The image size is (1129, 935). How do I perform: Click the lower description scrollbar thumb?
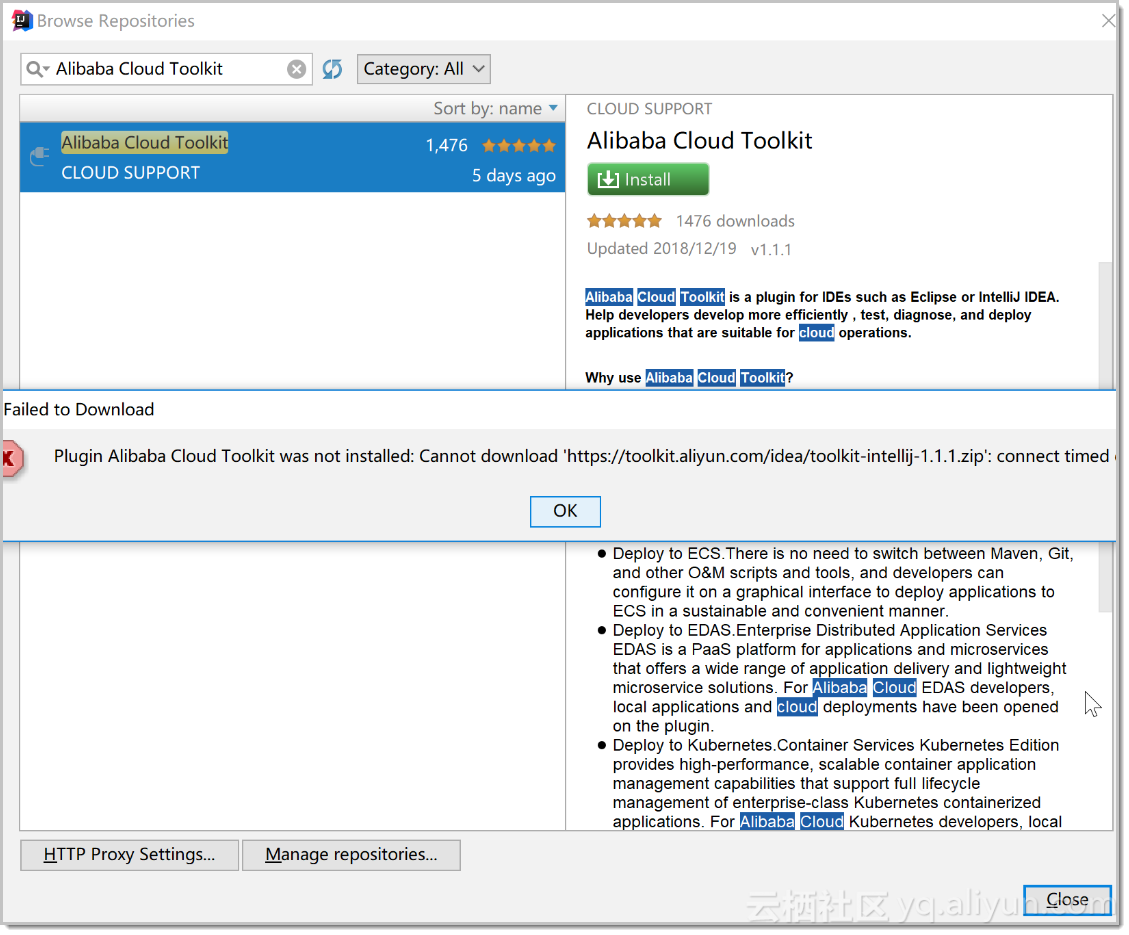1105,577
